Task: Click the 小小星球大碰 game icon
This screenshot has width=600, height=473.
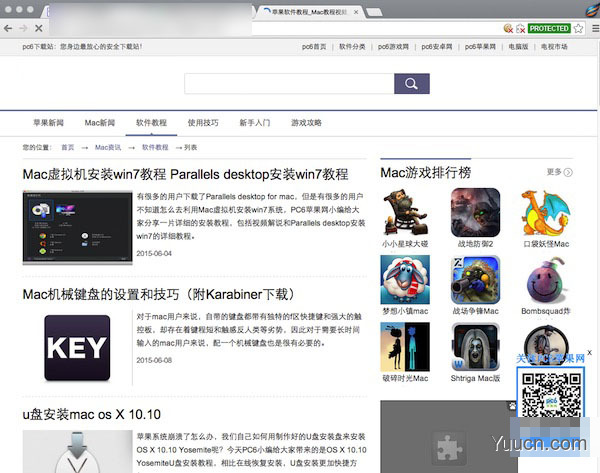Action: pyautogui.click(x=405, y=212)
